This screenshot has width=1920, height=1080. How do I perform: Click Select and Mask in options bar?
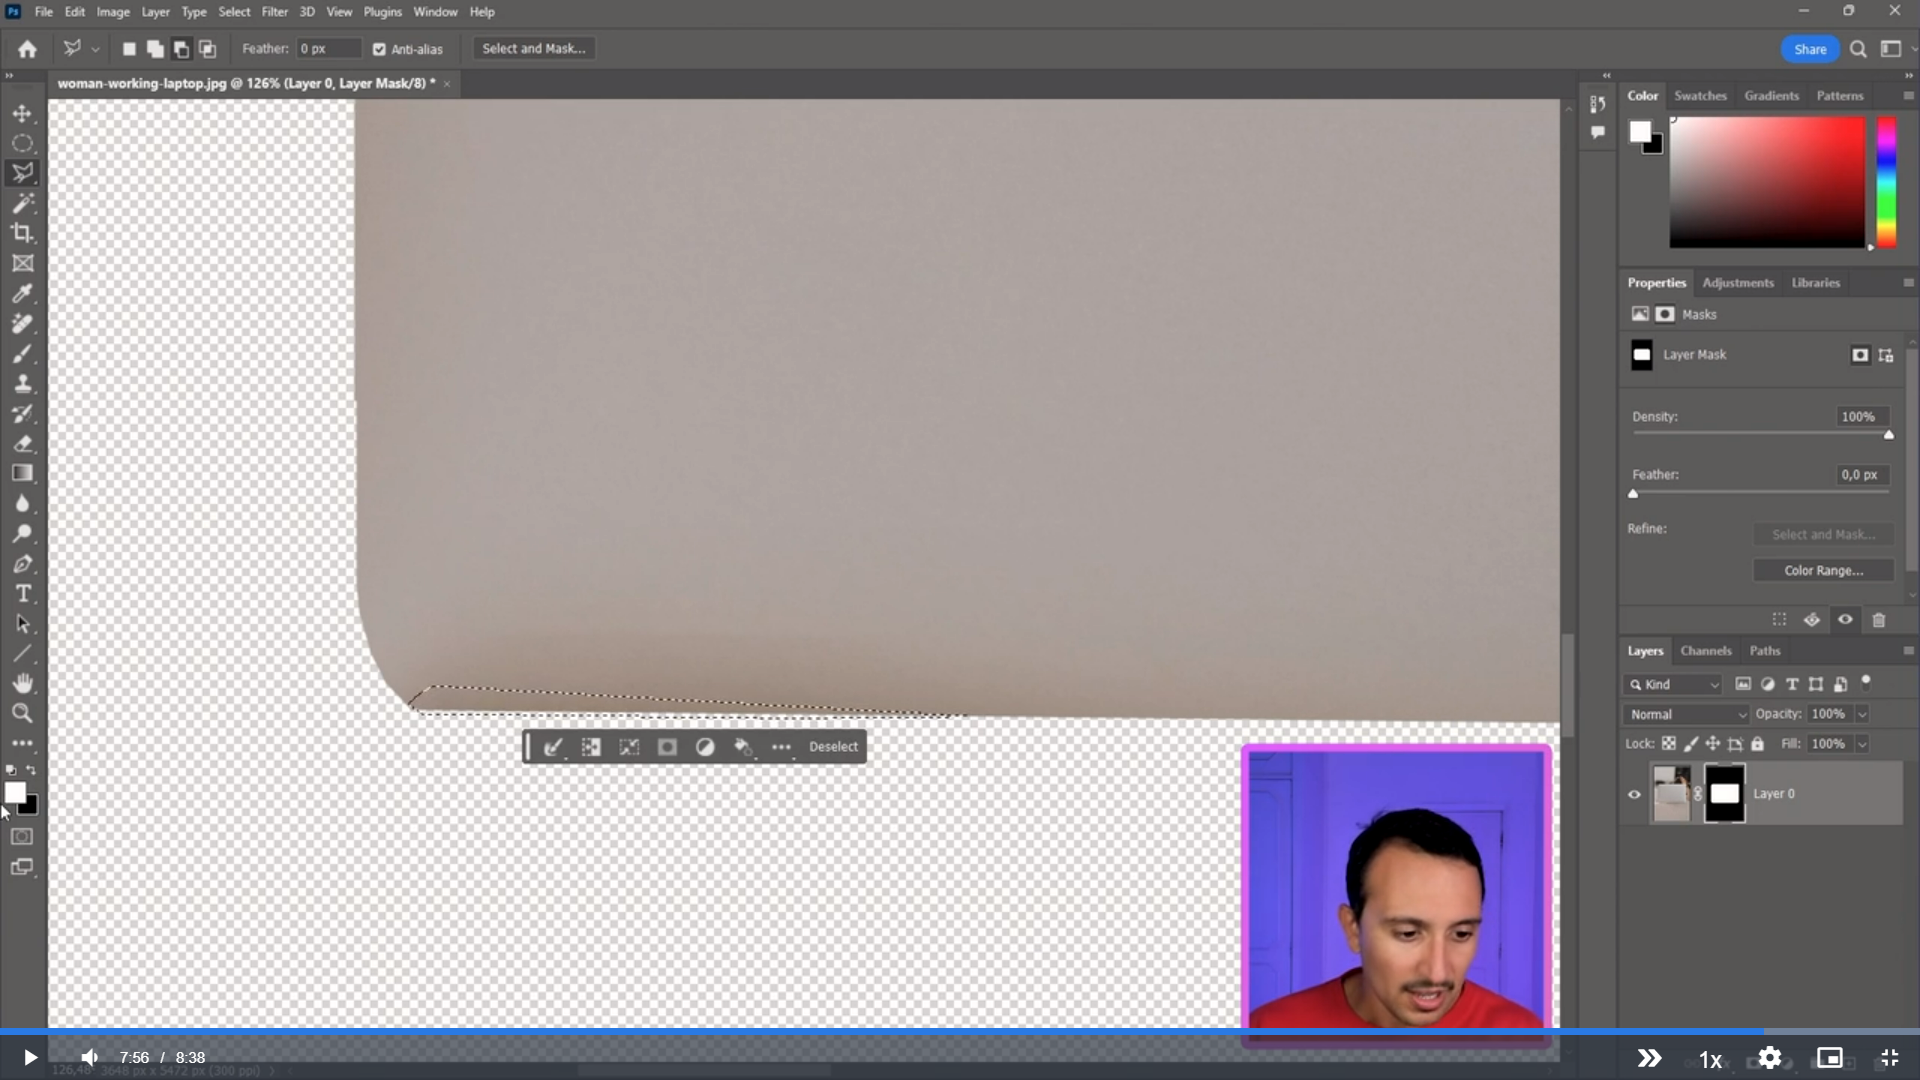point(534,49)
